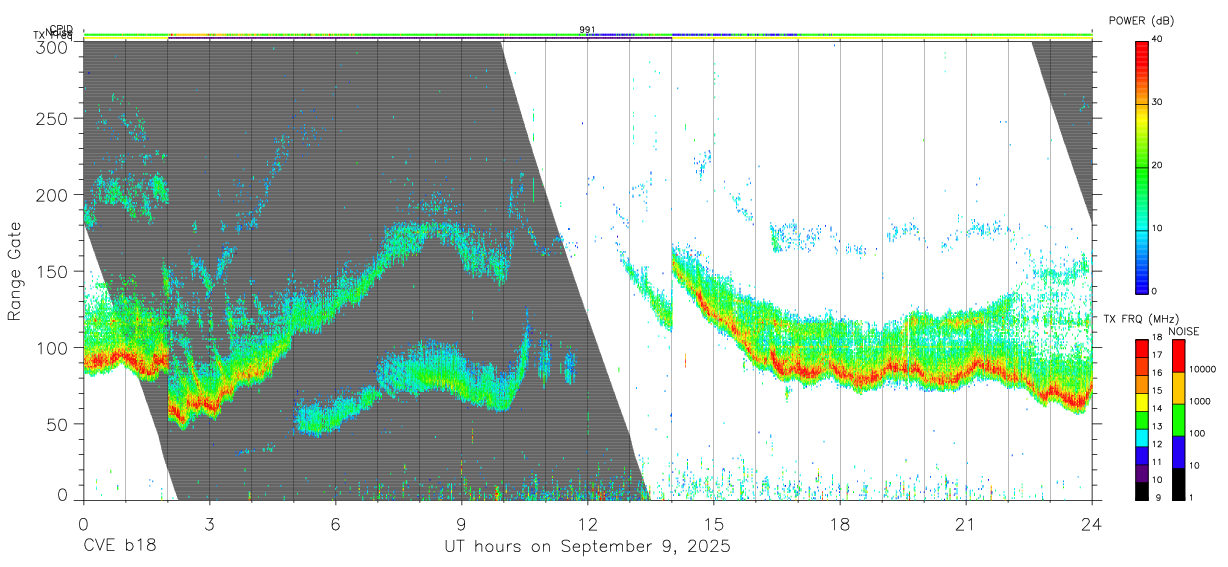
Task: Click the 11 label on the TX FRQ legend
Action: tap(1158, 462)
